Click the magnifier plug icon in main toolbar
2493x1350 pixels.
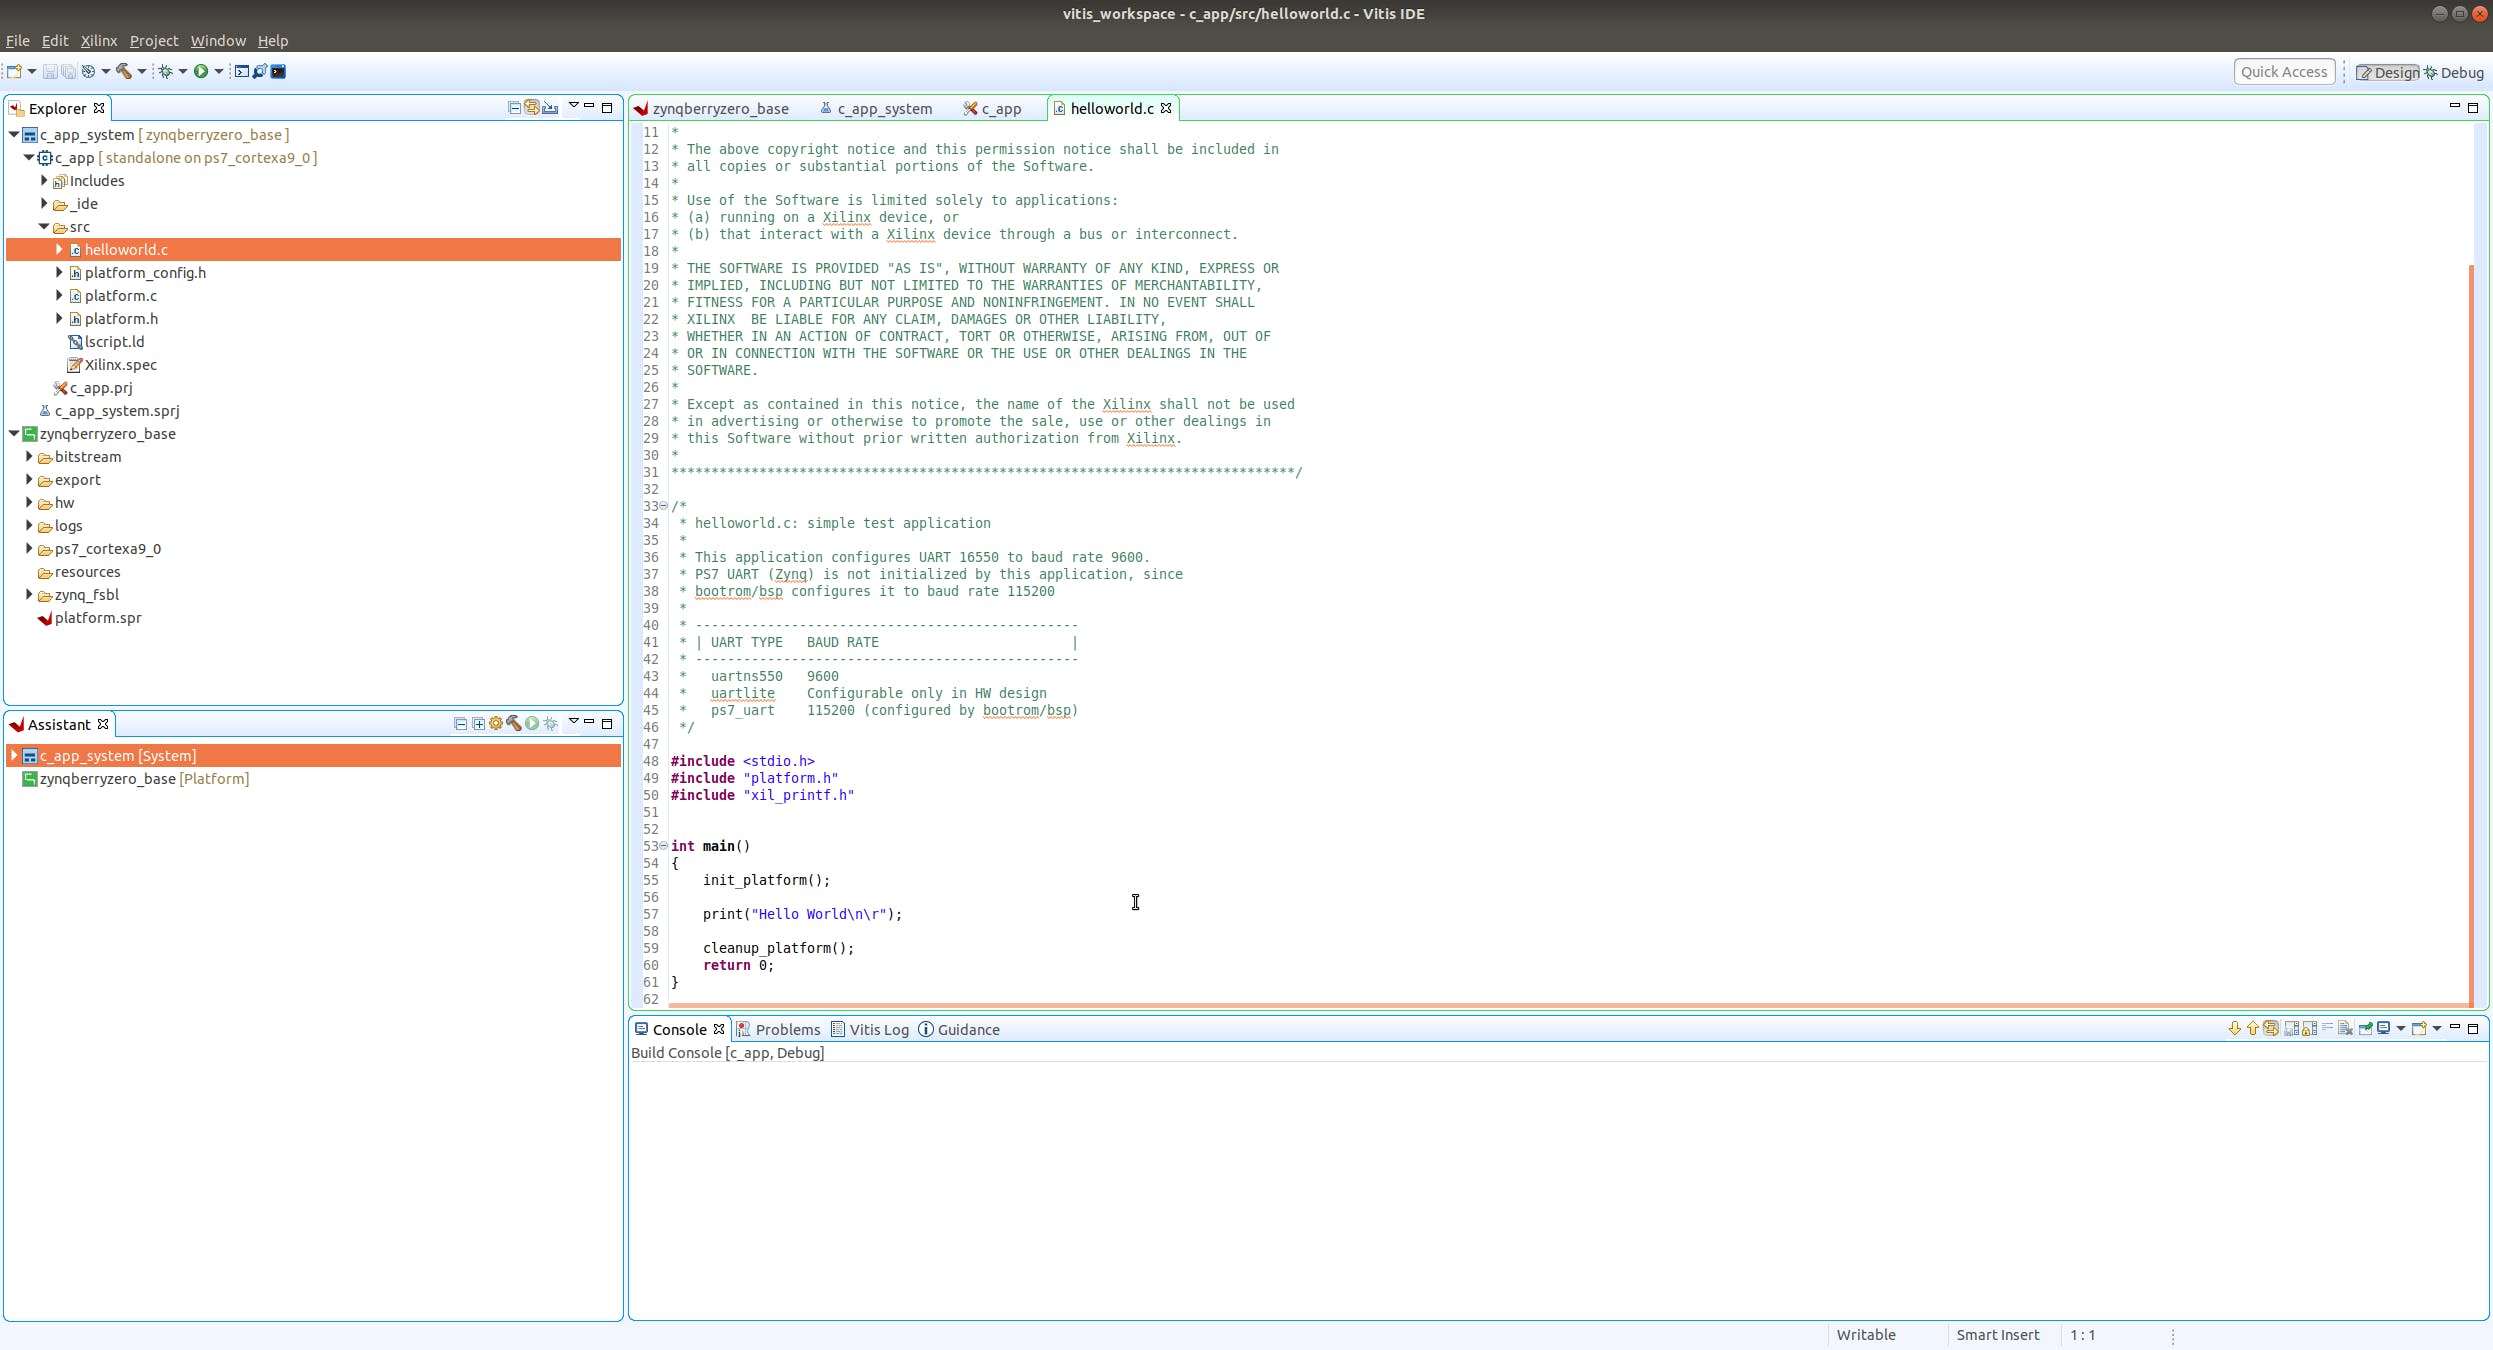[x=260, y=71]
